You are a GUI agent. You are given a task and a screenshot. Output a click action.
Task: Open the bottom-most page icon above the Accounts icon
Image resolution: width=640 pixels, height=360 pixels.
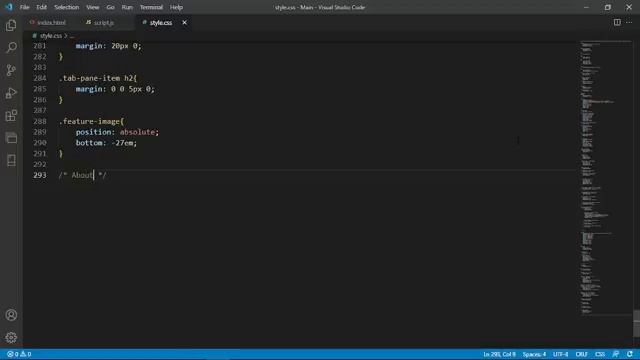[x=11, y=160]
